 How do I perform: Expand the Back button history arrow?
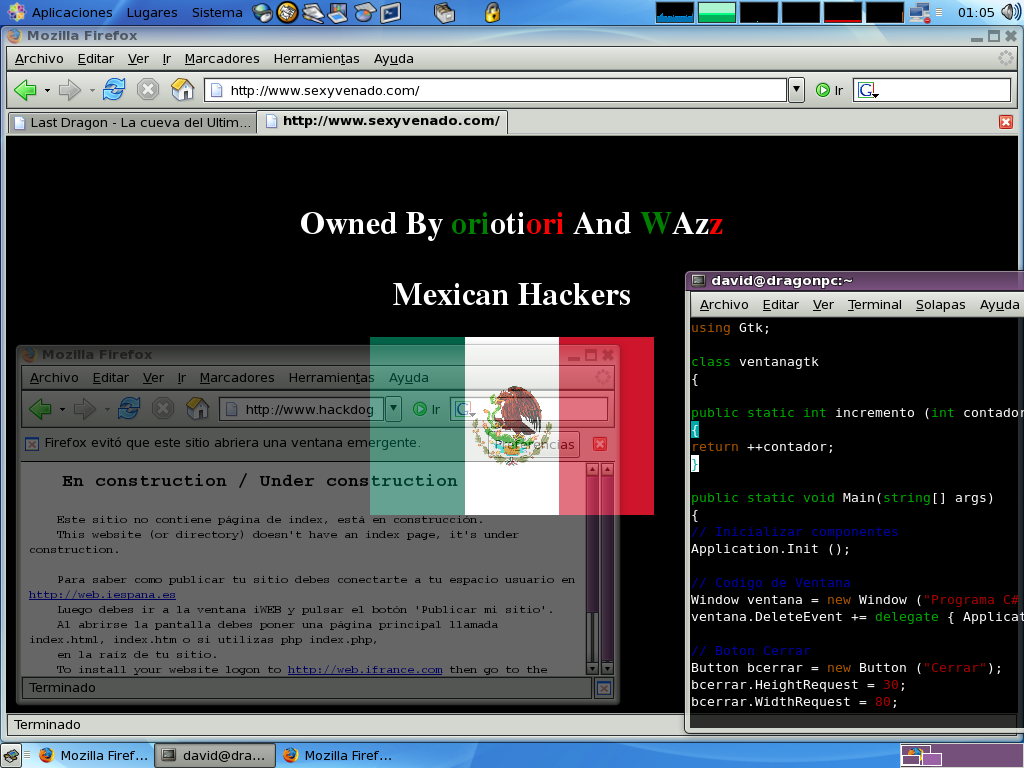tap(47, 90)
